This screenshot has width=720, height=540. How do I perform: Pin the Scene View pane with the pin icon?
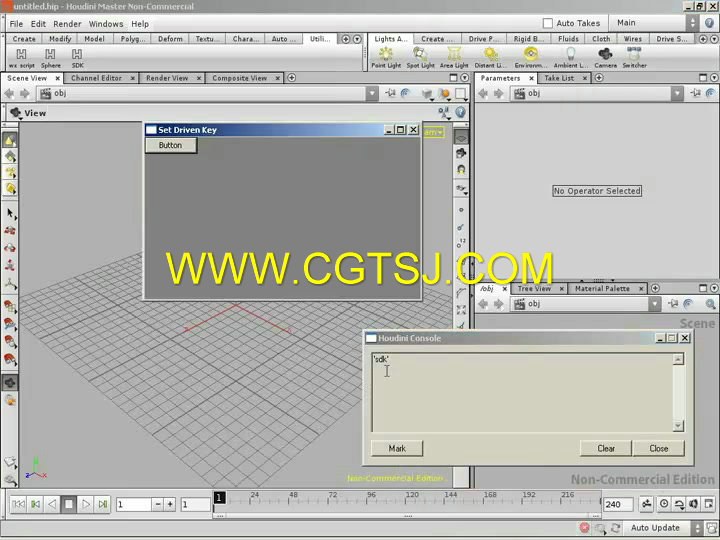coord(390,93)
